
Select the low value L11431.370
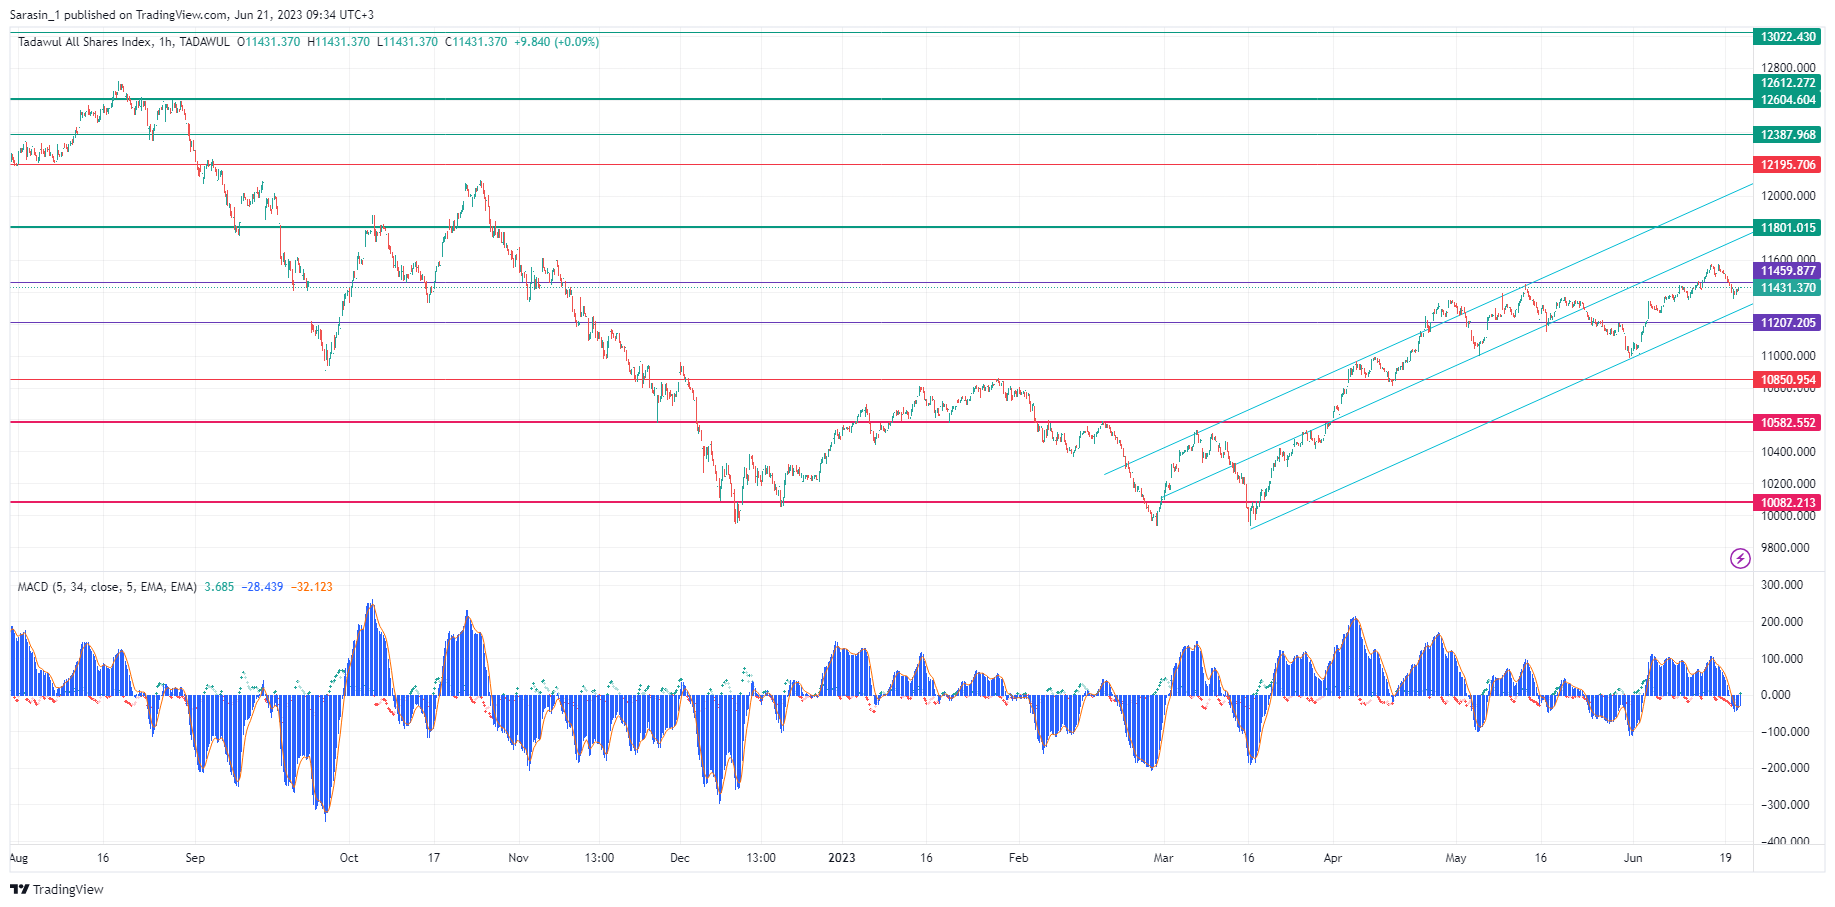[x=407, y=42]
